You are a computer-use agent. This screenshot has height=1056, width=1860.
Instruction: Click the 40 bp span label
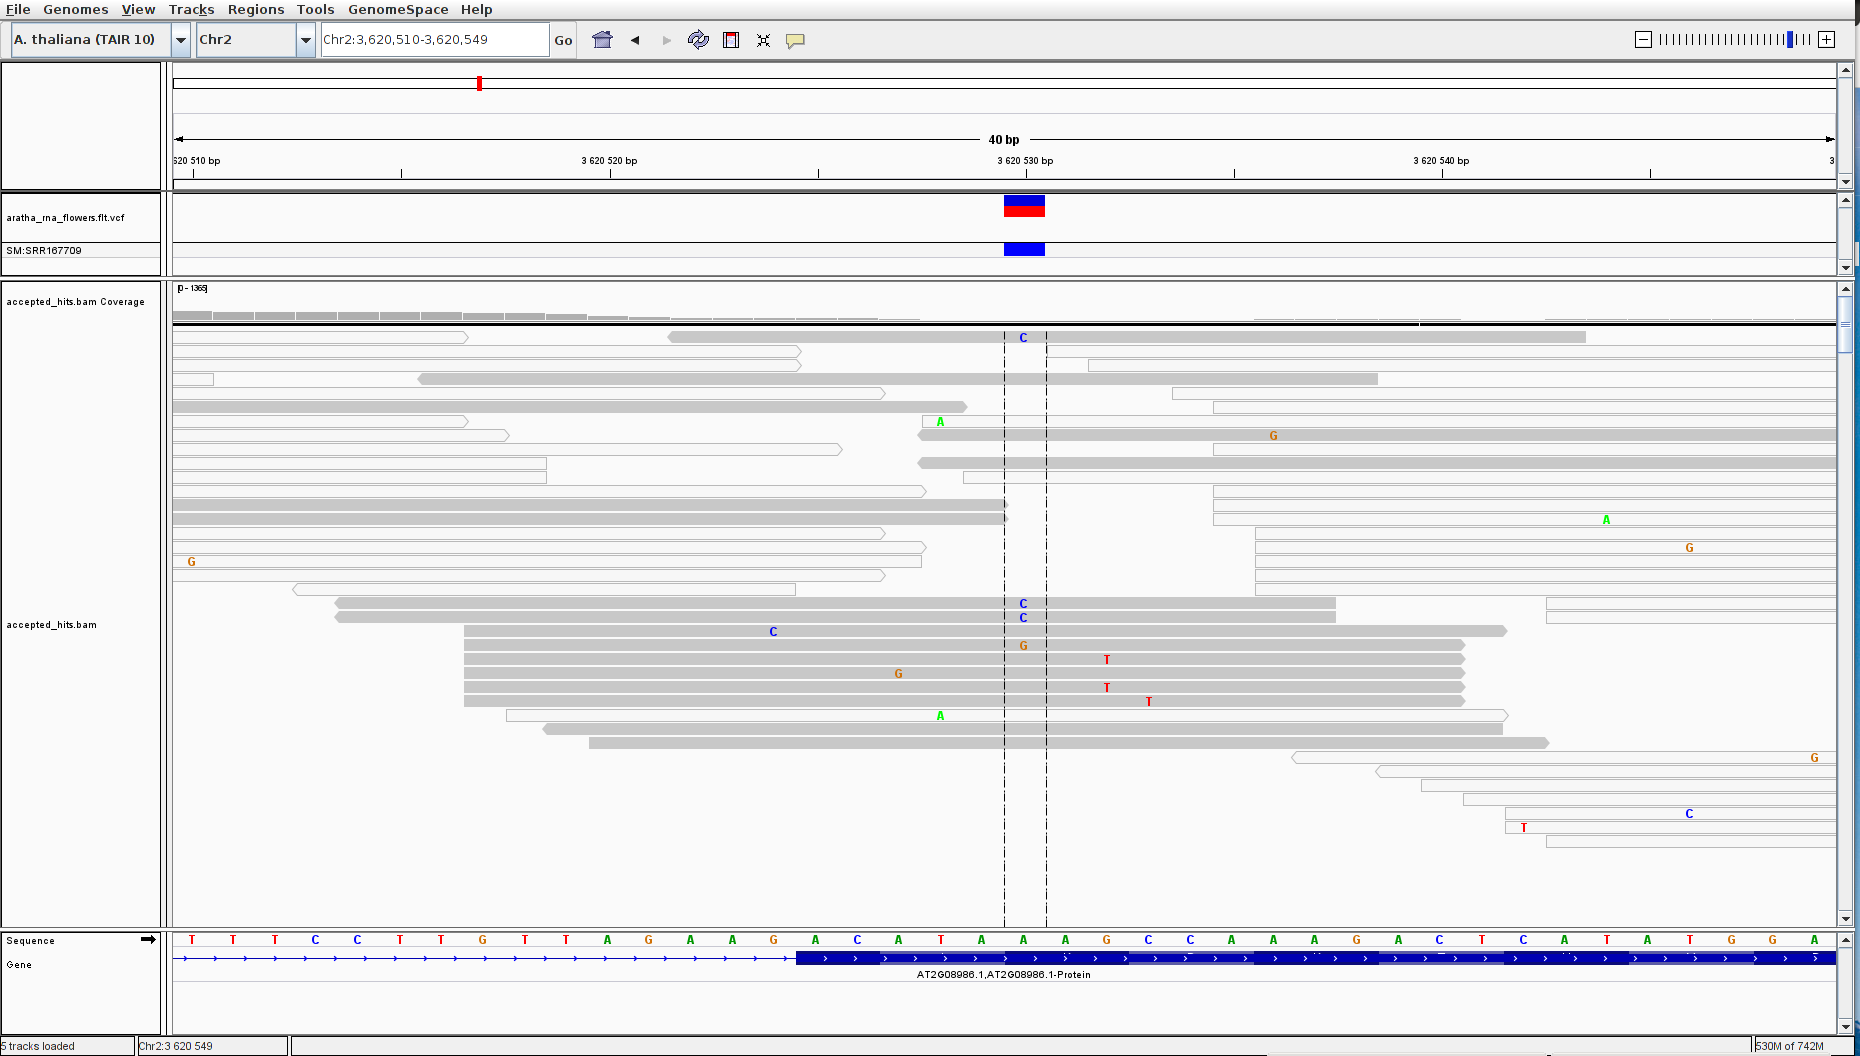[1004, 139]
